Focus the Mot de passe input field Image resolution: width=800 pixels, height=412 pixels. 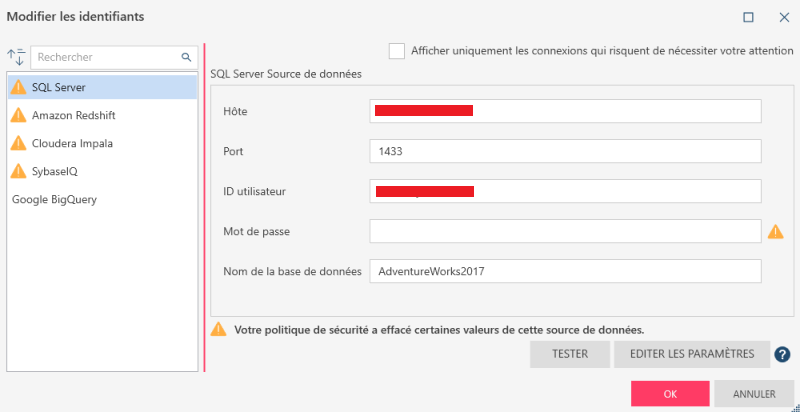[565, 232]
